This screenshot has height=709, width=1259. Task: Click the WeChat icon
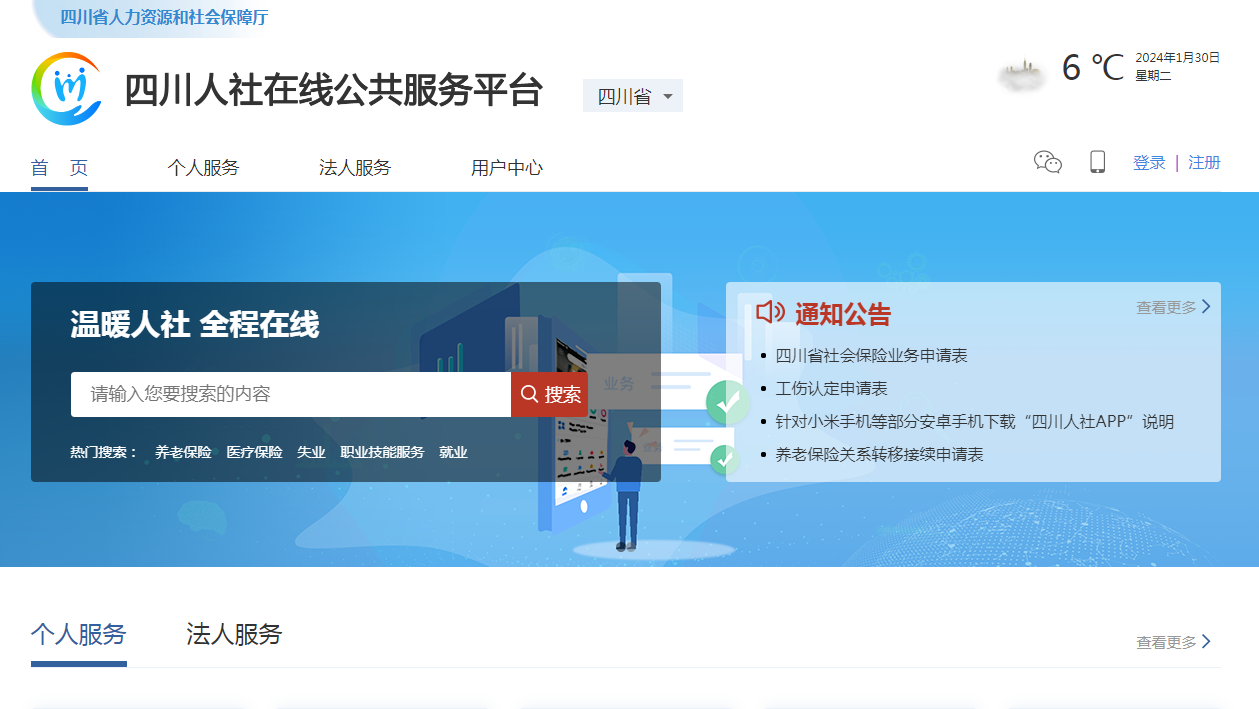[x=1047, y=162]
